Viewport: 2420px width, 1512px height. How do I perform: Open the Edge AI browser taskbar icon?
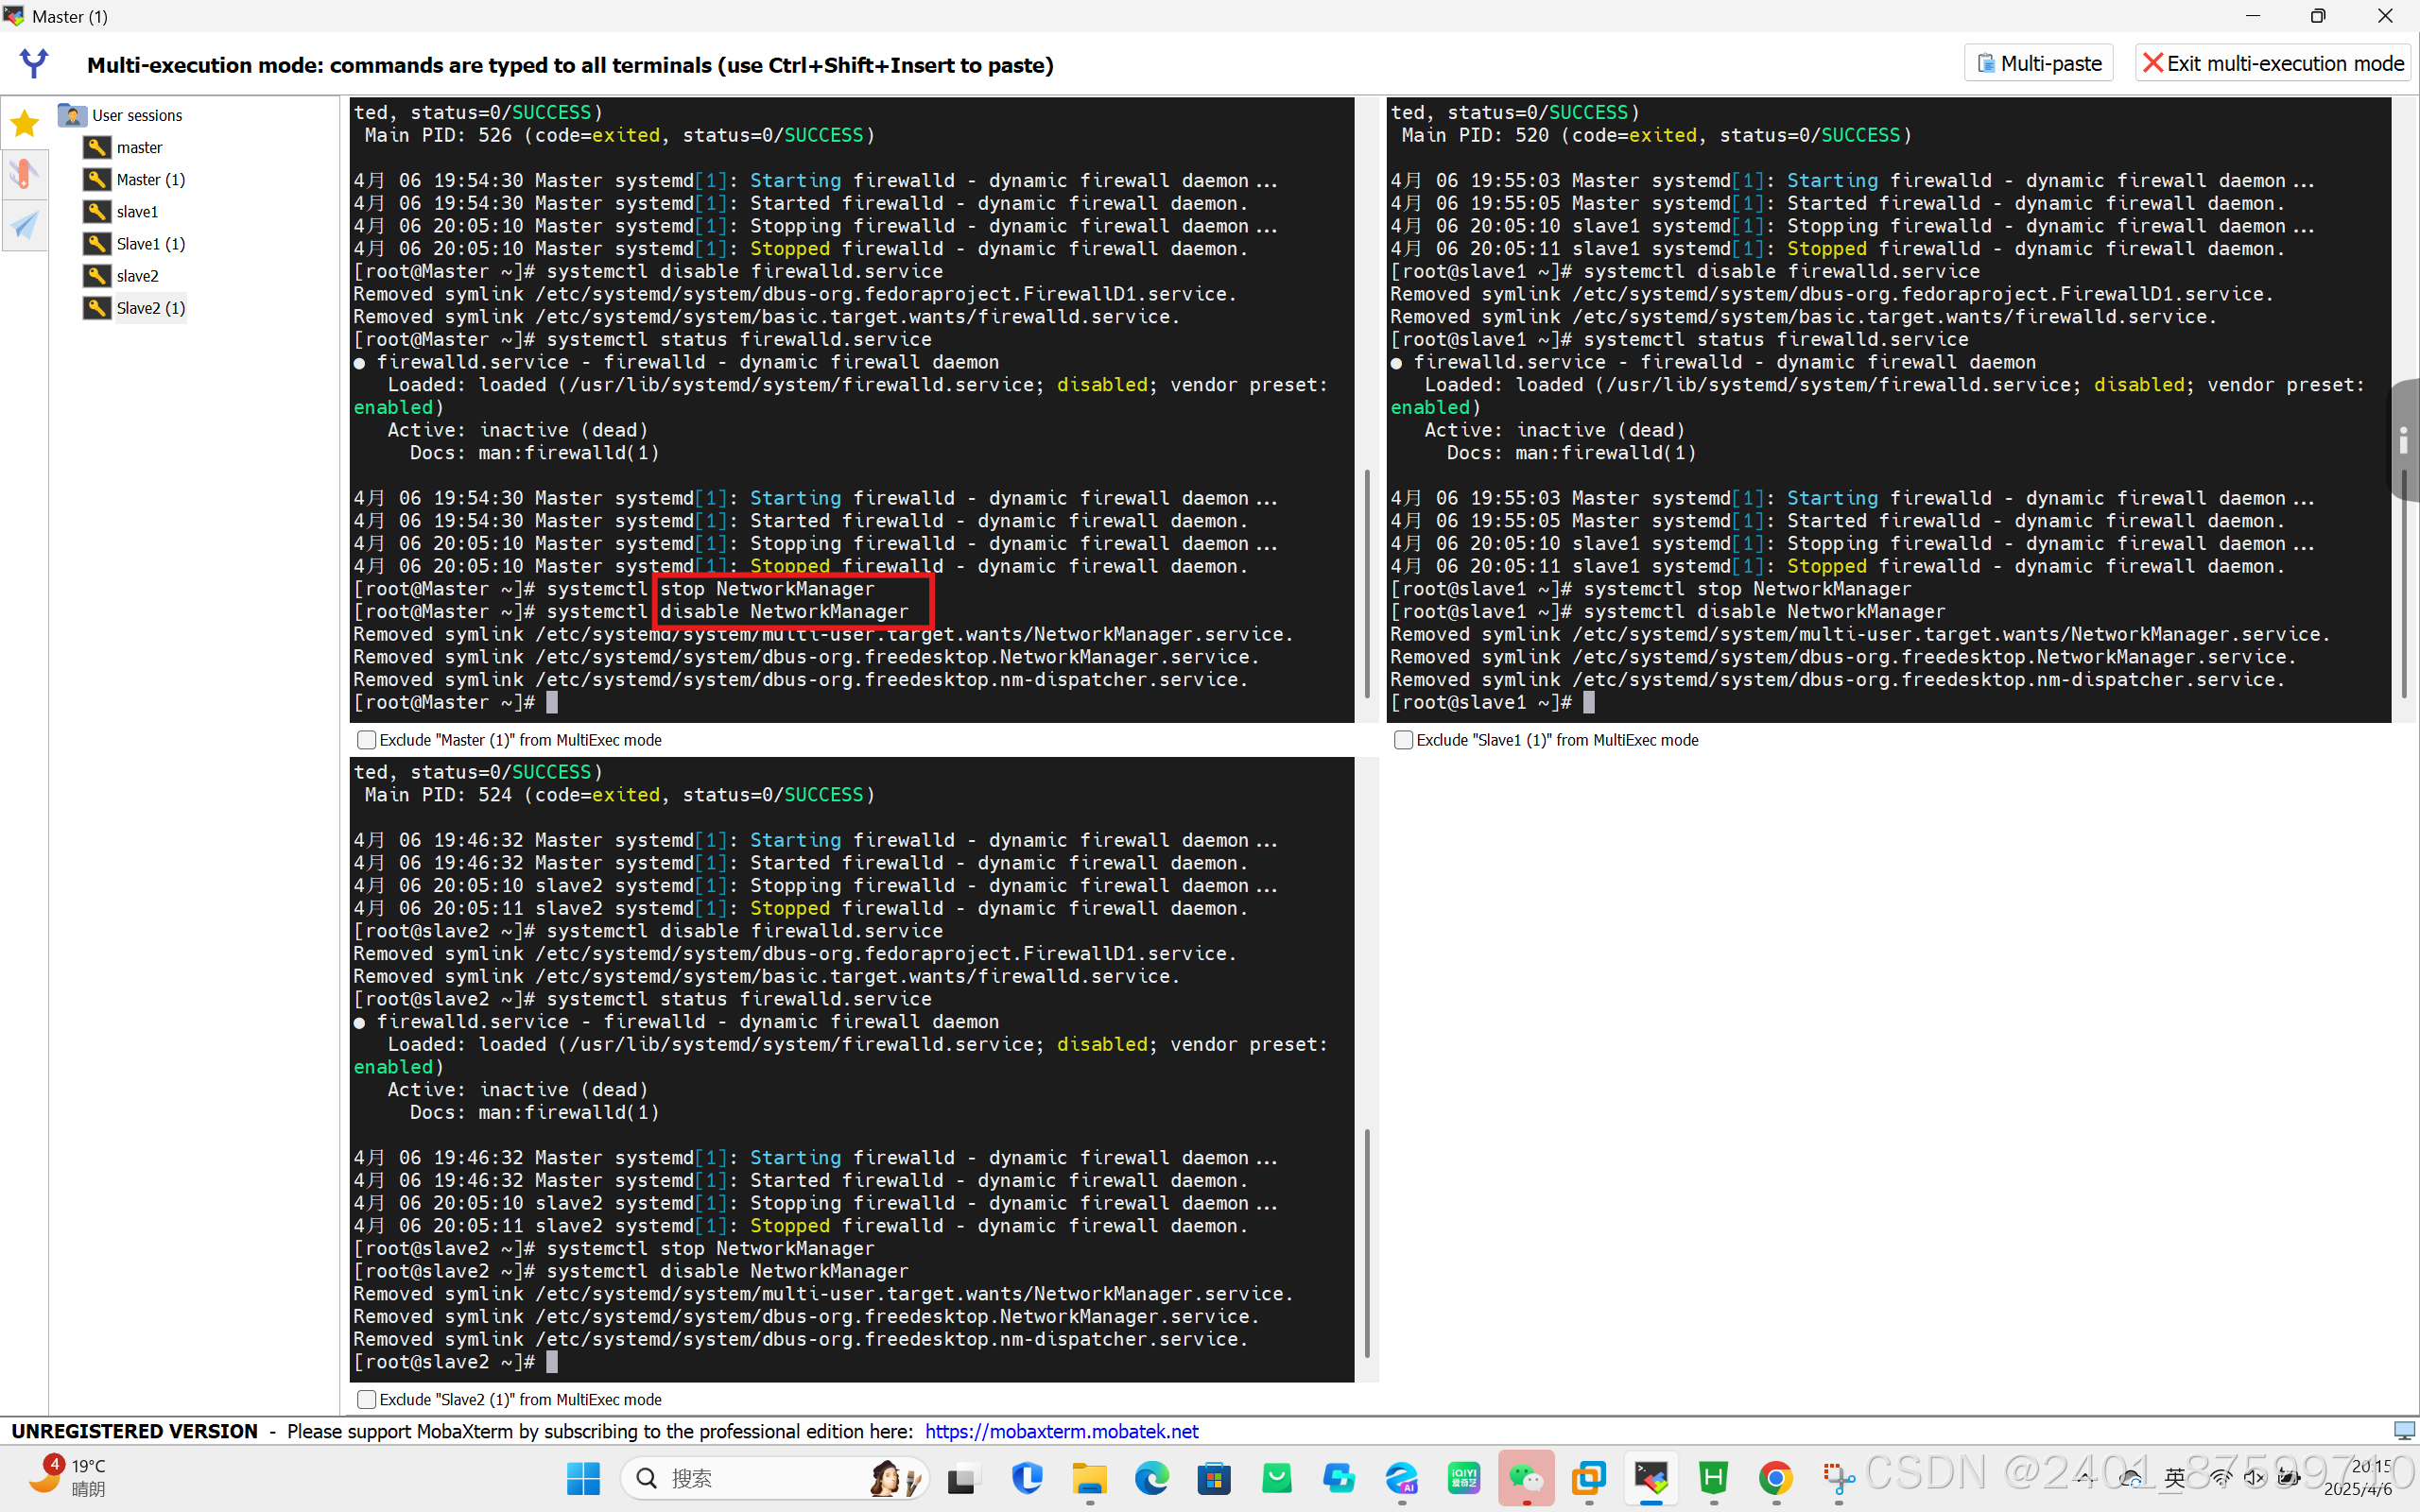1402,1478
